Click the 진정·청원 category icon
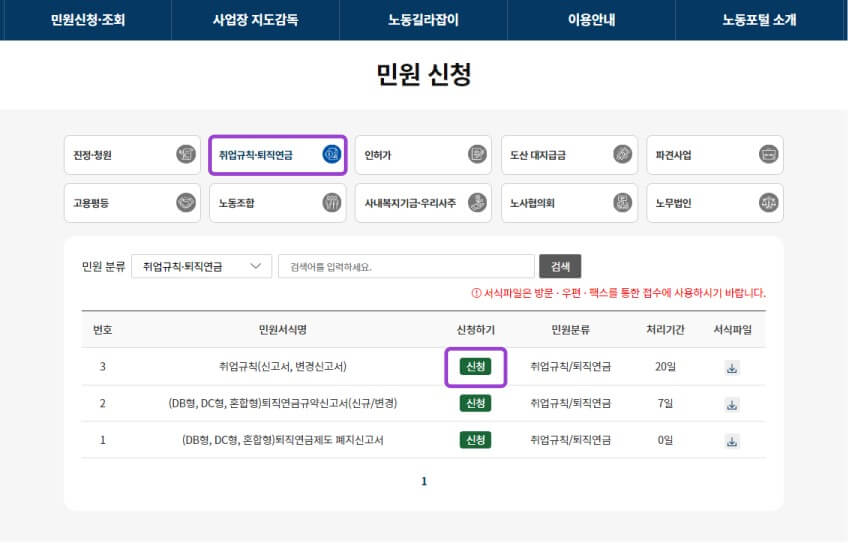848x543 pixels. pos(185,154)
